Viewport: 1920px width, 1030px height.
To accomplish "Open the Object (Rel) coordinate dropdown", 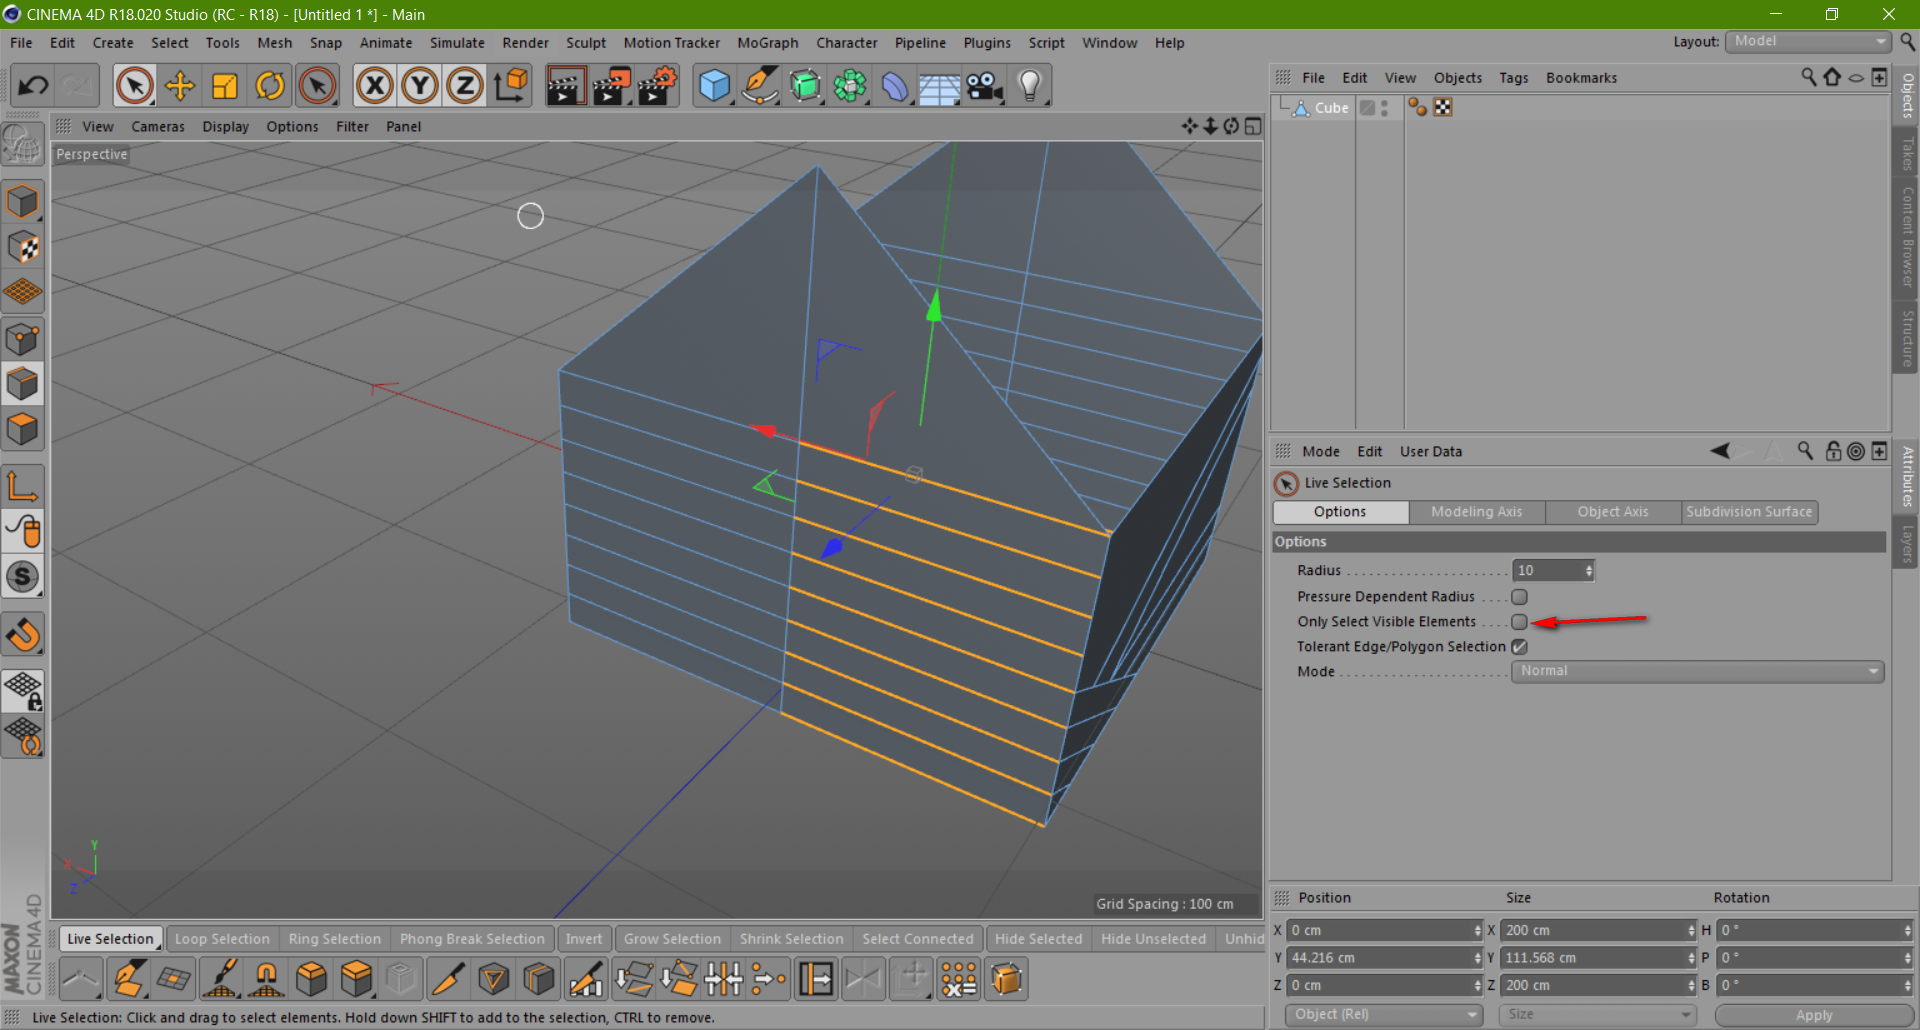I will pyautogui.click(x=1384, y=1015).
